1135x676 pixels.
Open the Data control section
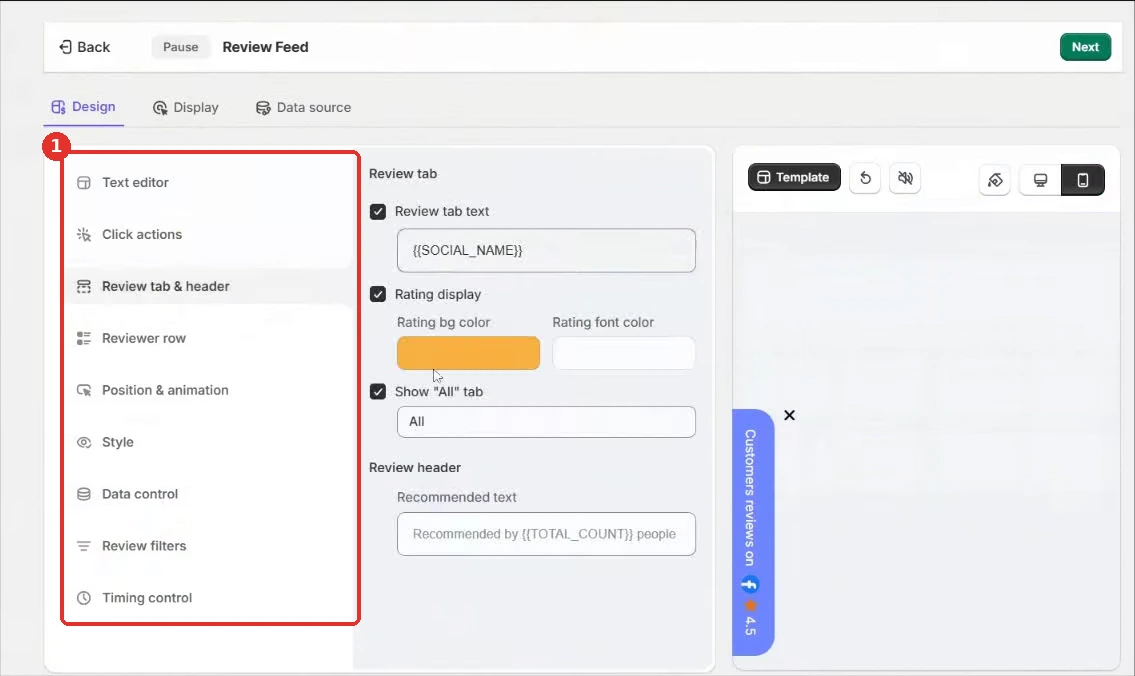click(210, 494)
